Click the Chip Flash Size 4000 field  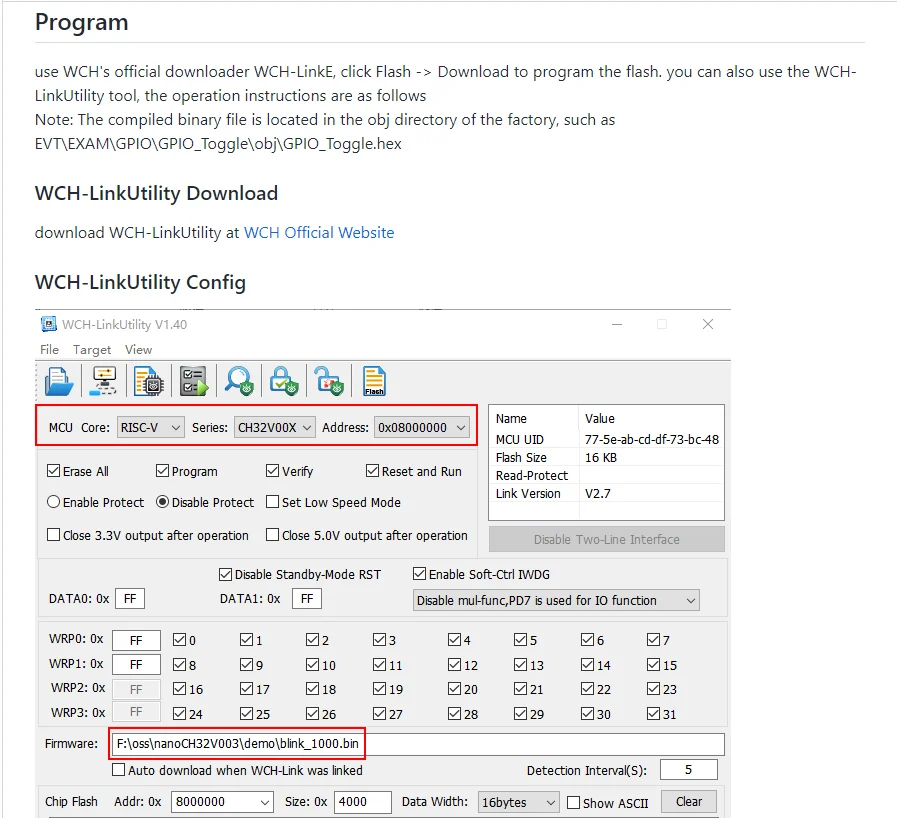click(x=363, y=802)
